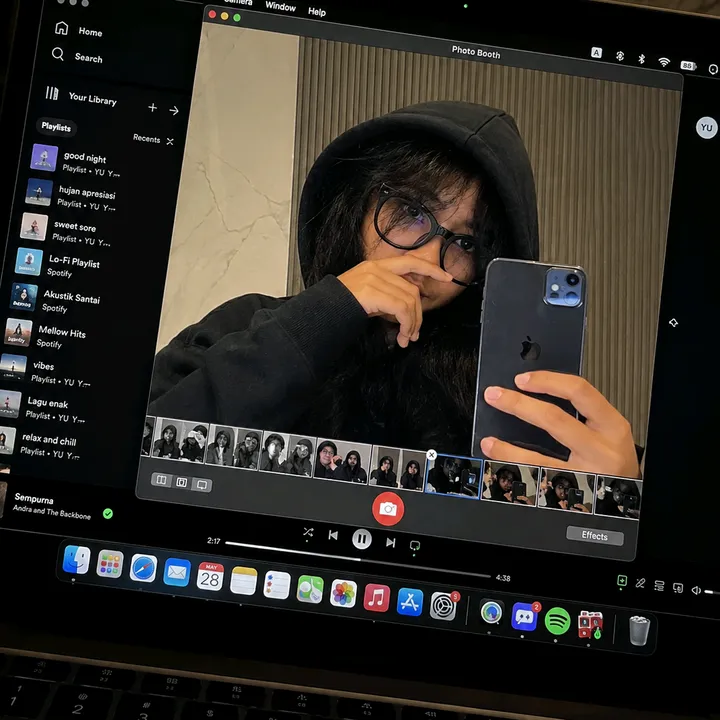This screenshot has height=720, width=720.
Task: Open the good night playlist
Action: tap(76, 161)
